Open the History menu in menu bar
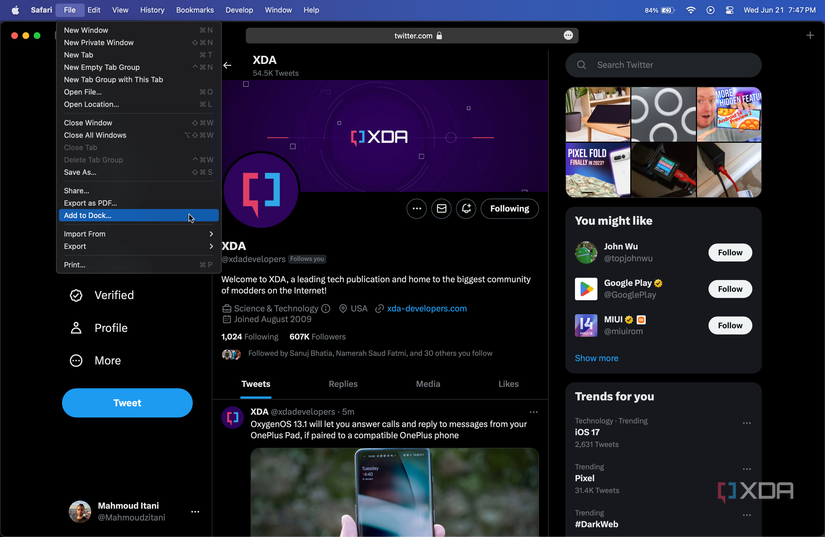The width and height of the screenshot is (825, 537). [152, 10]
